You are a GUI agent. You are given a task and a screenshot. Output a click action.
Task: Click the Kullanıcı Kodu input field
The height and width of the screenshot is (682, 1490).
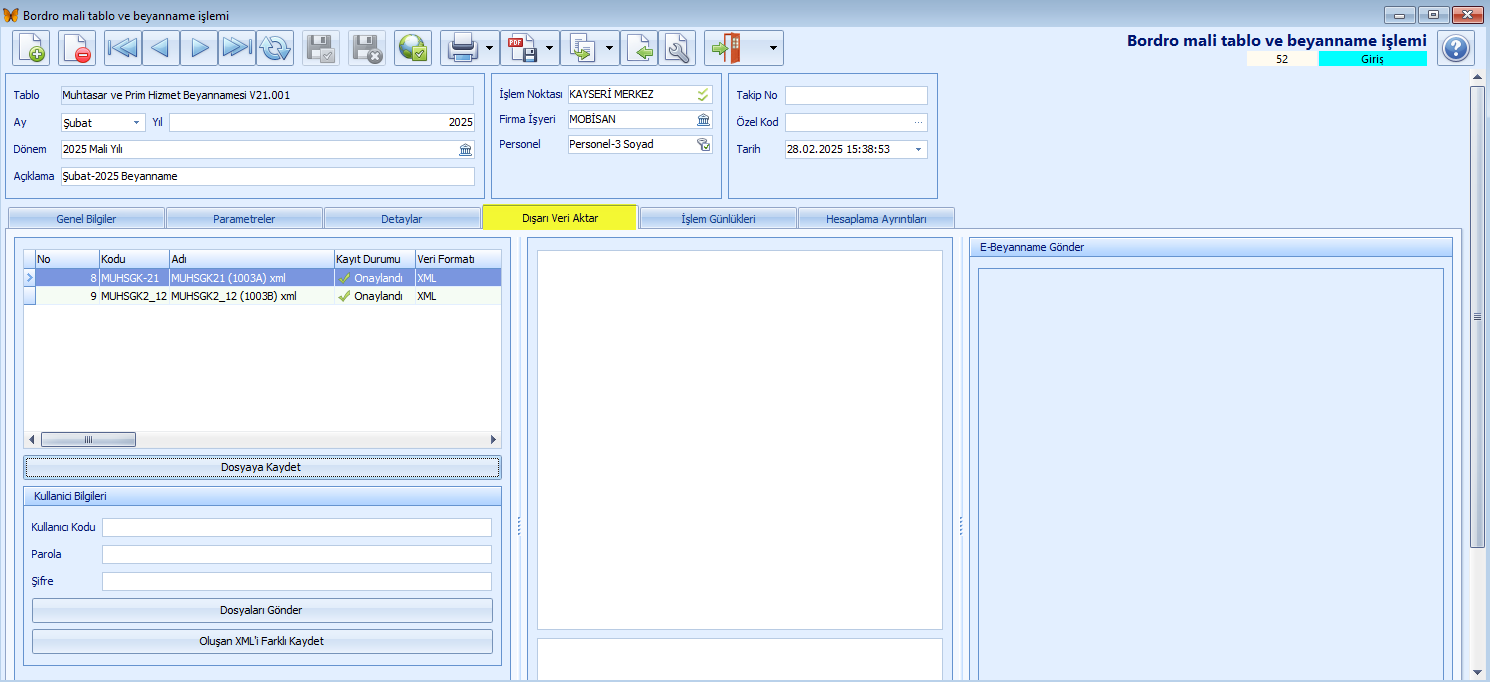(x=296, y=527)
